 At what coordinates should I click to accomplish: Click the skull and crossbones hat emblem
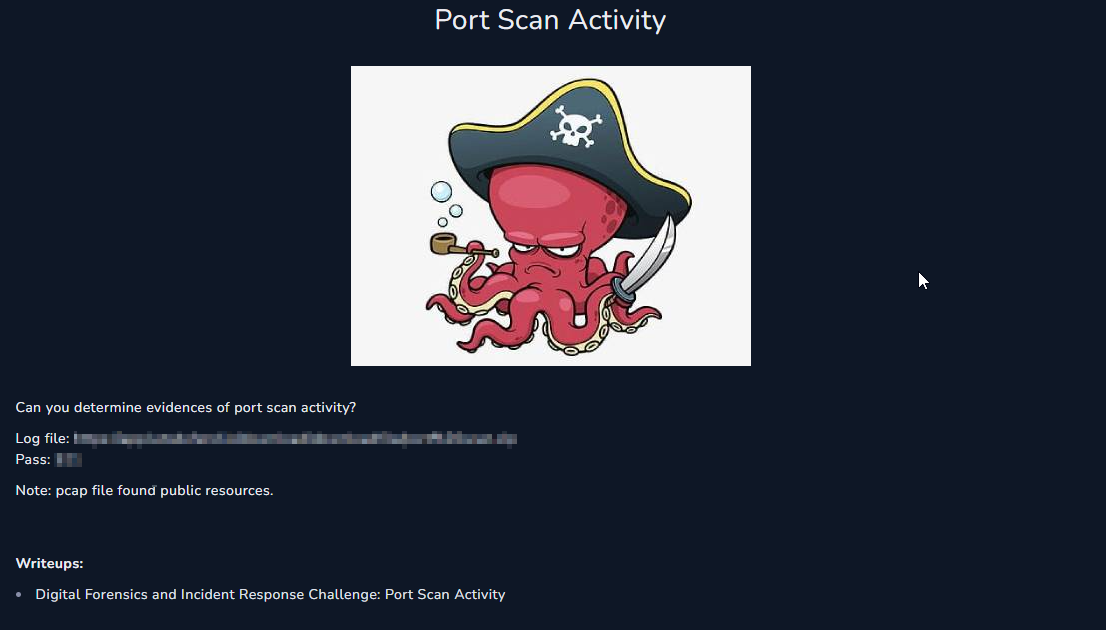pos(576,126)
